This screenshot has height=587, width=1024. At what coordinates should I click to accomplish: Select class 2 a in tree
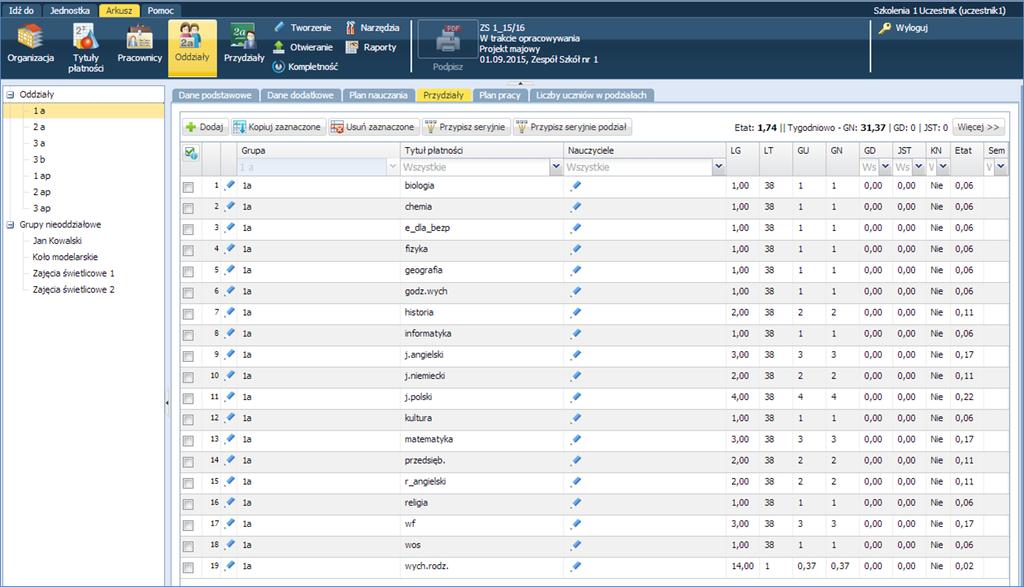coord(39,127)
